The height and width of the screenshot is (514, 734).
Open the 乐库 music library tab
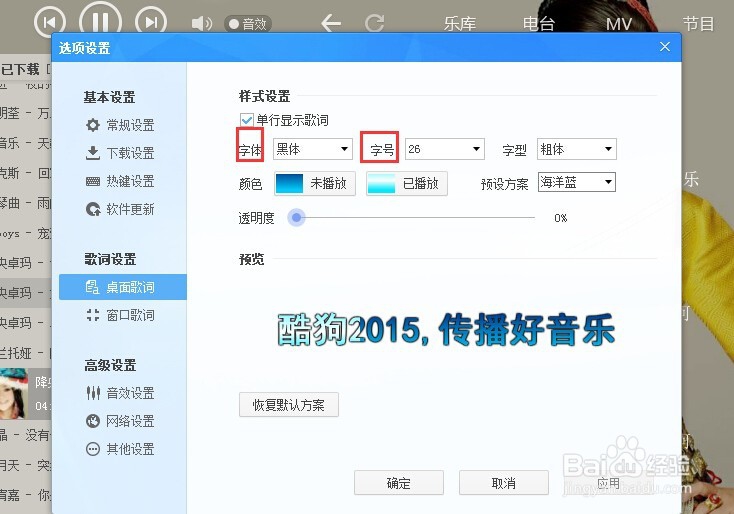460,23
